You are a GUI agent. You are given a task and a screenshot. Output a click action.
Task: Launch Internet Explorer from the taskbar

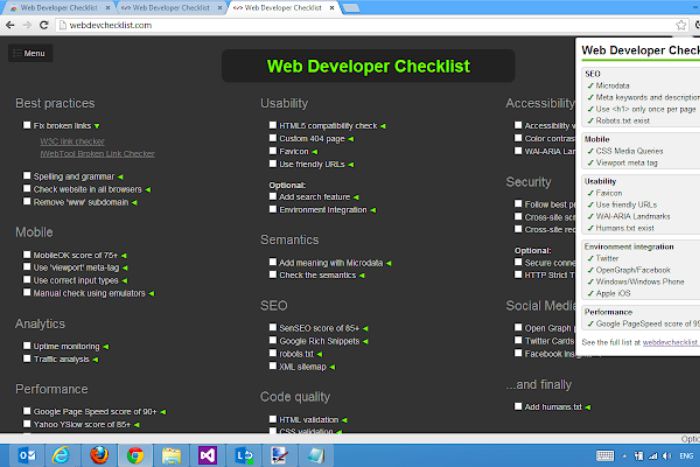coord(60,455)
